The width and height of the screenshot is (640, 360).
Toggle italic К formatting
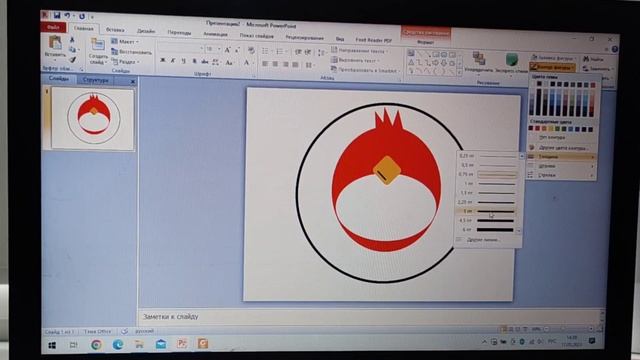click(173, 61)
